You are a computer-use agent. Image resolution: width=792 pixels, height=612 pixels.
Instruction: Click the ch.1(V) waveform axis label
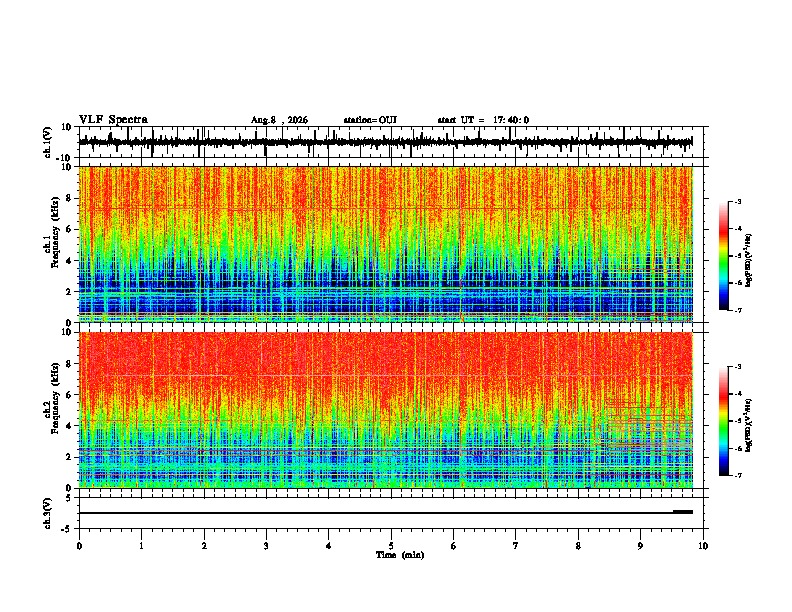pos(48,142)
